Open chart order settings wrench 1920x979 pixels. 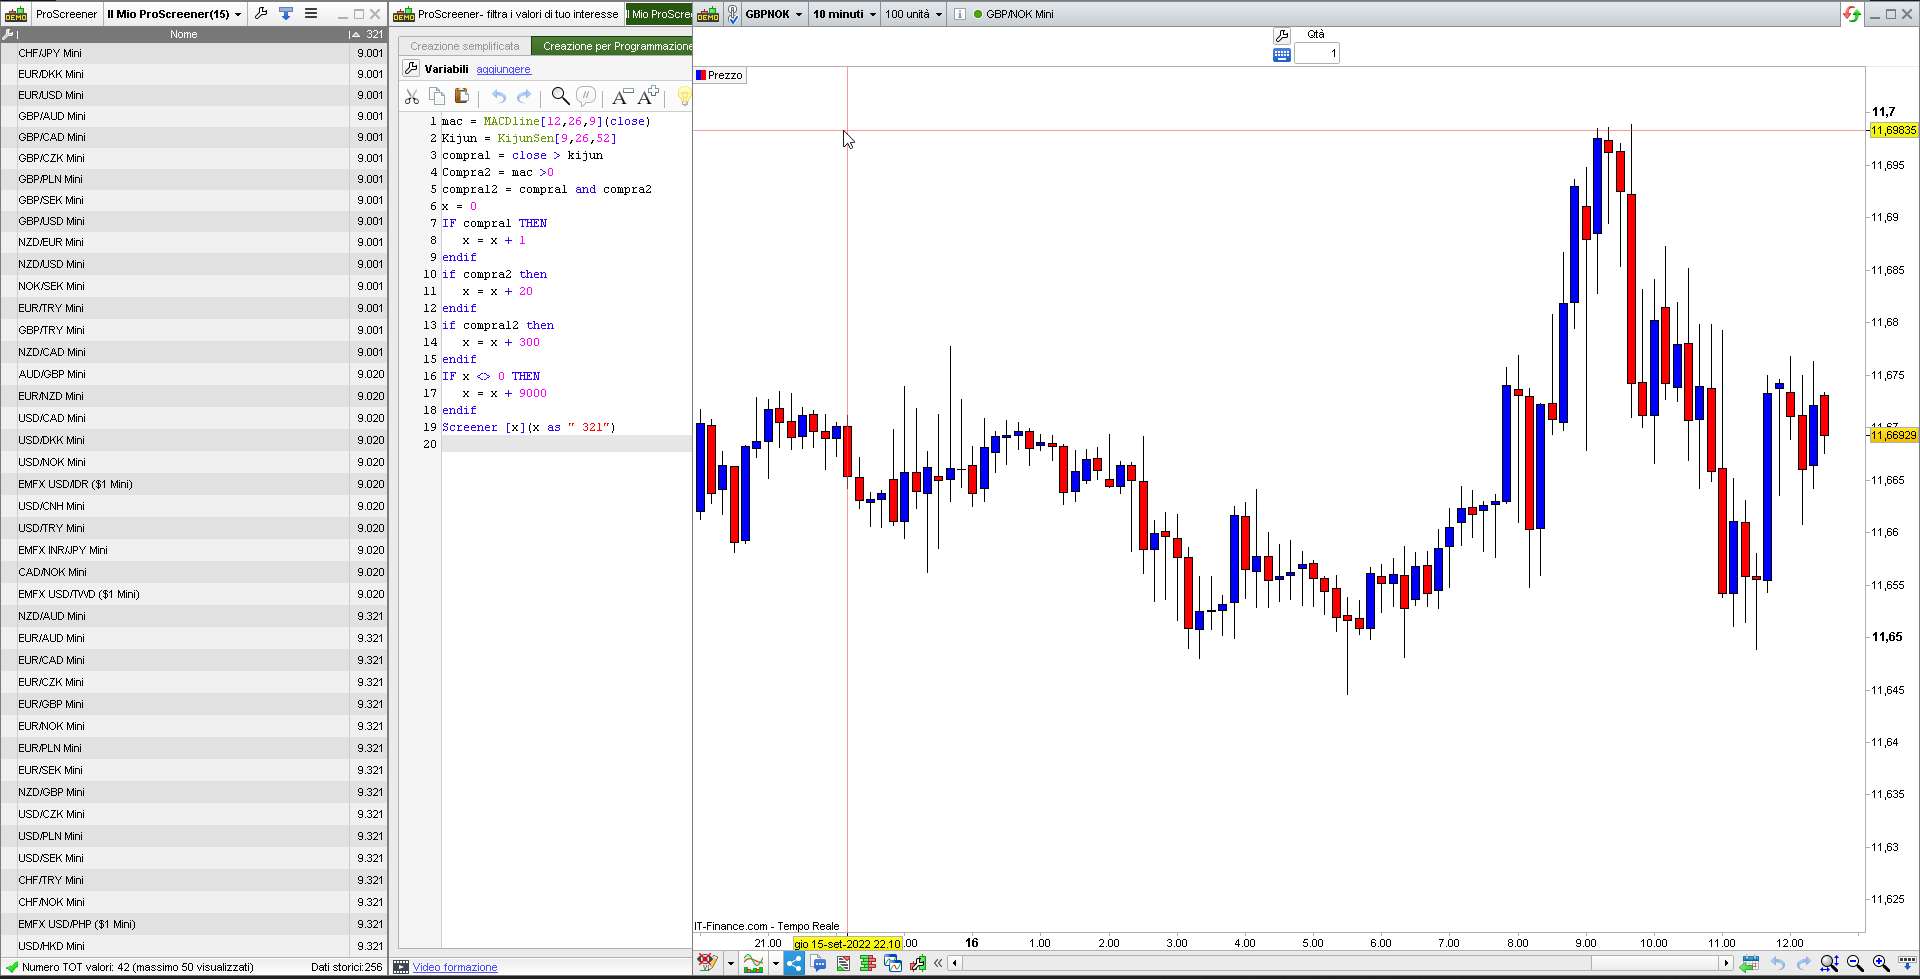[1281, 35]
